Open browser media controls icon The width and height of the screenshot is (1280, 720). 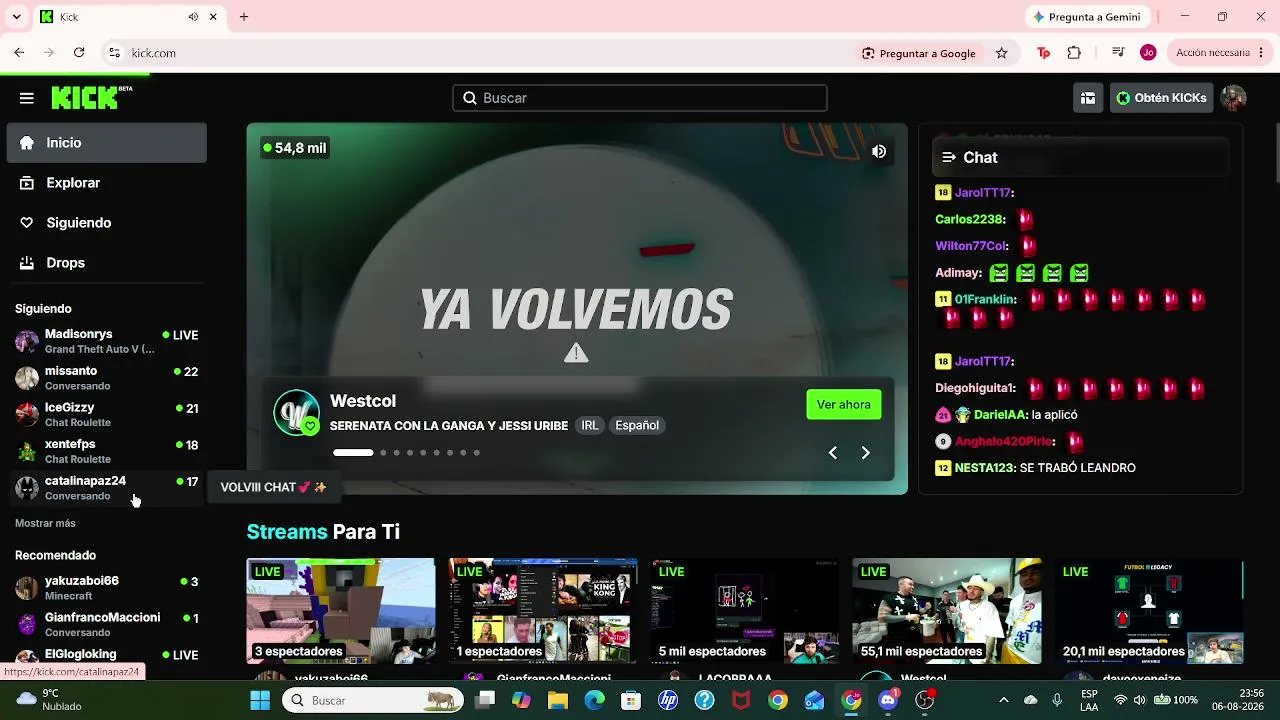point(1119,53)
